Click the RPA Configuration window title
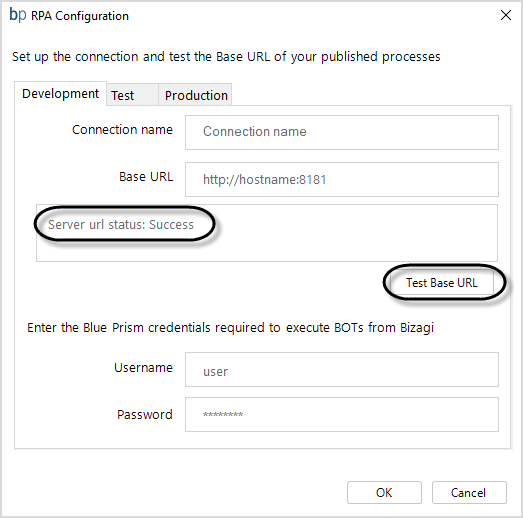Viewport: 523px width, 518px height. tap(80, 16)
